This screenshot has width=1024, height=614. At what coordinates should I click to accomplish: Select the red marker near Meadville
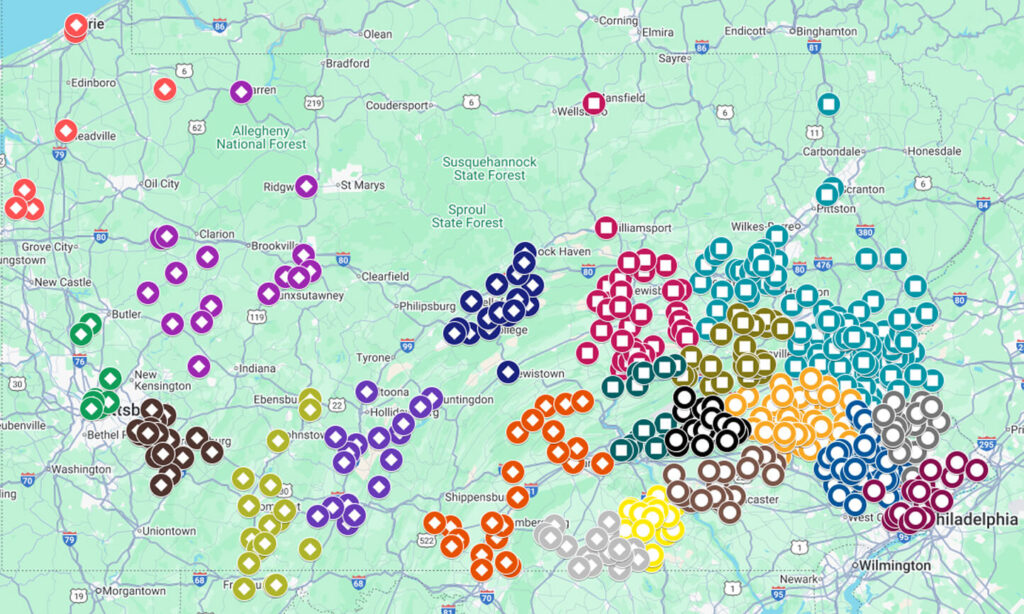(x=66, y=131)
